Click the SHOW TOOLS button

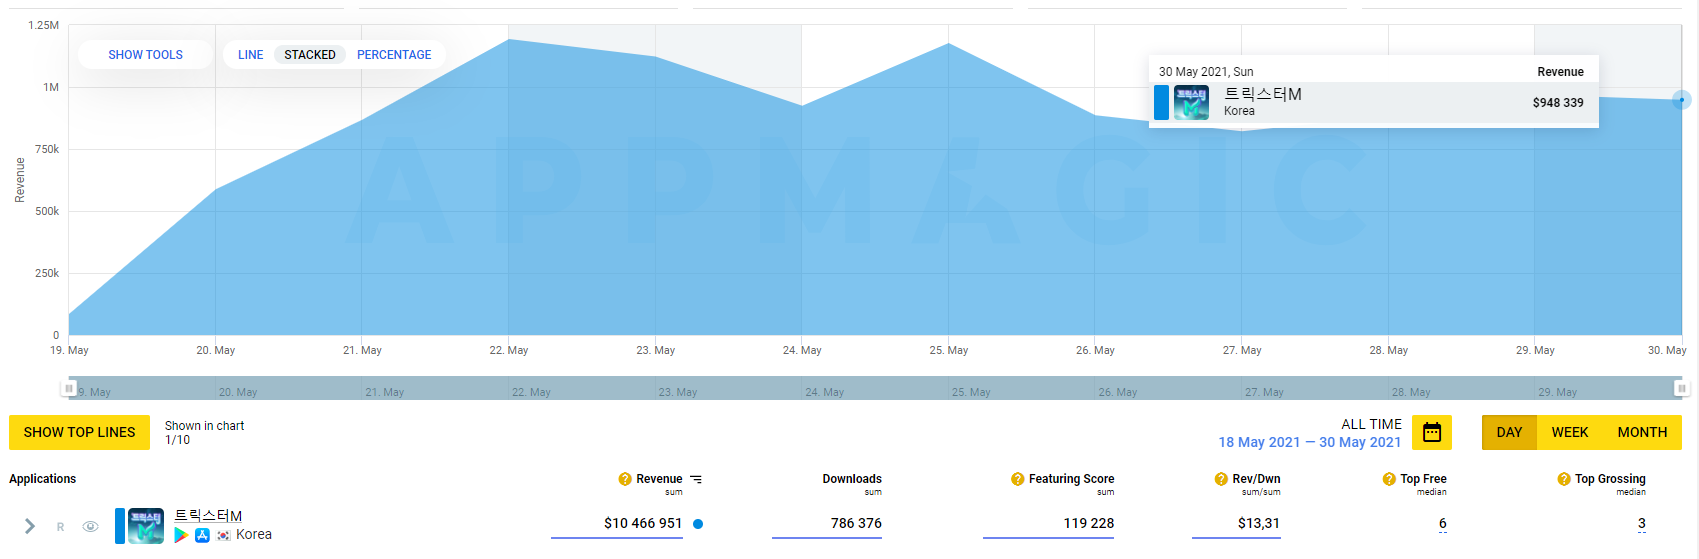(x=145, y=55)
